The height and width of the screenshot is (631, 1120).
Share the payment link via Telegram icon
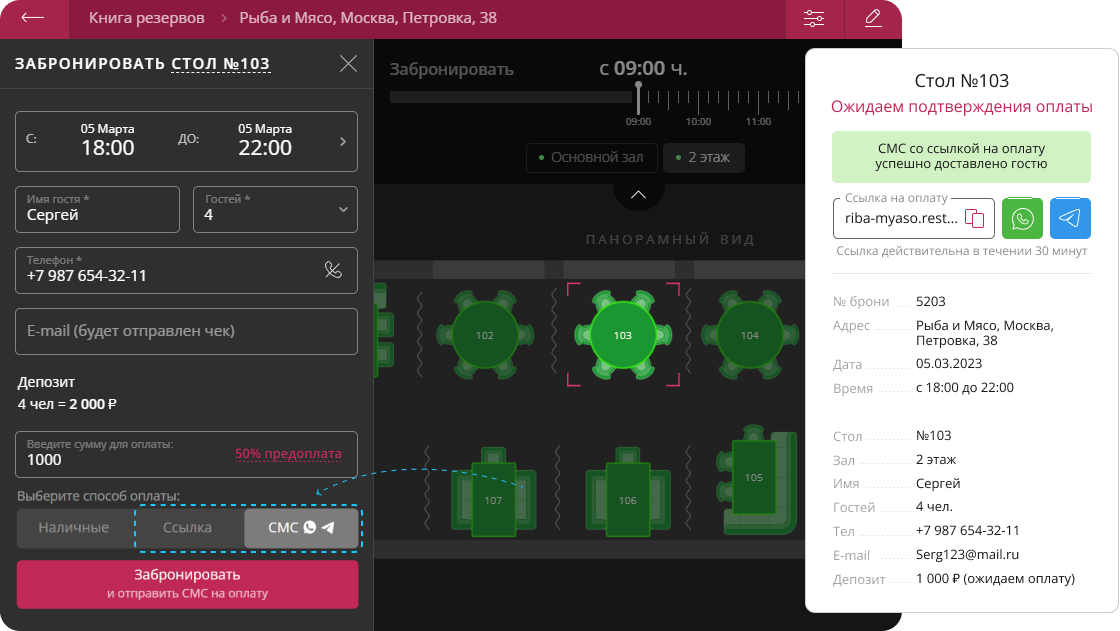[1070, 218]
